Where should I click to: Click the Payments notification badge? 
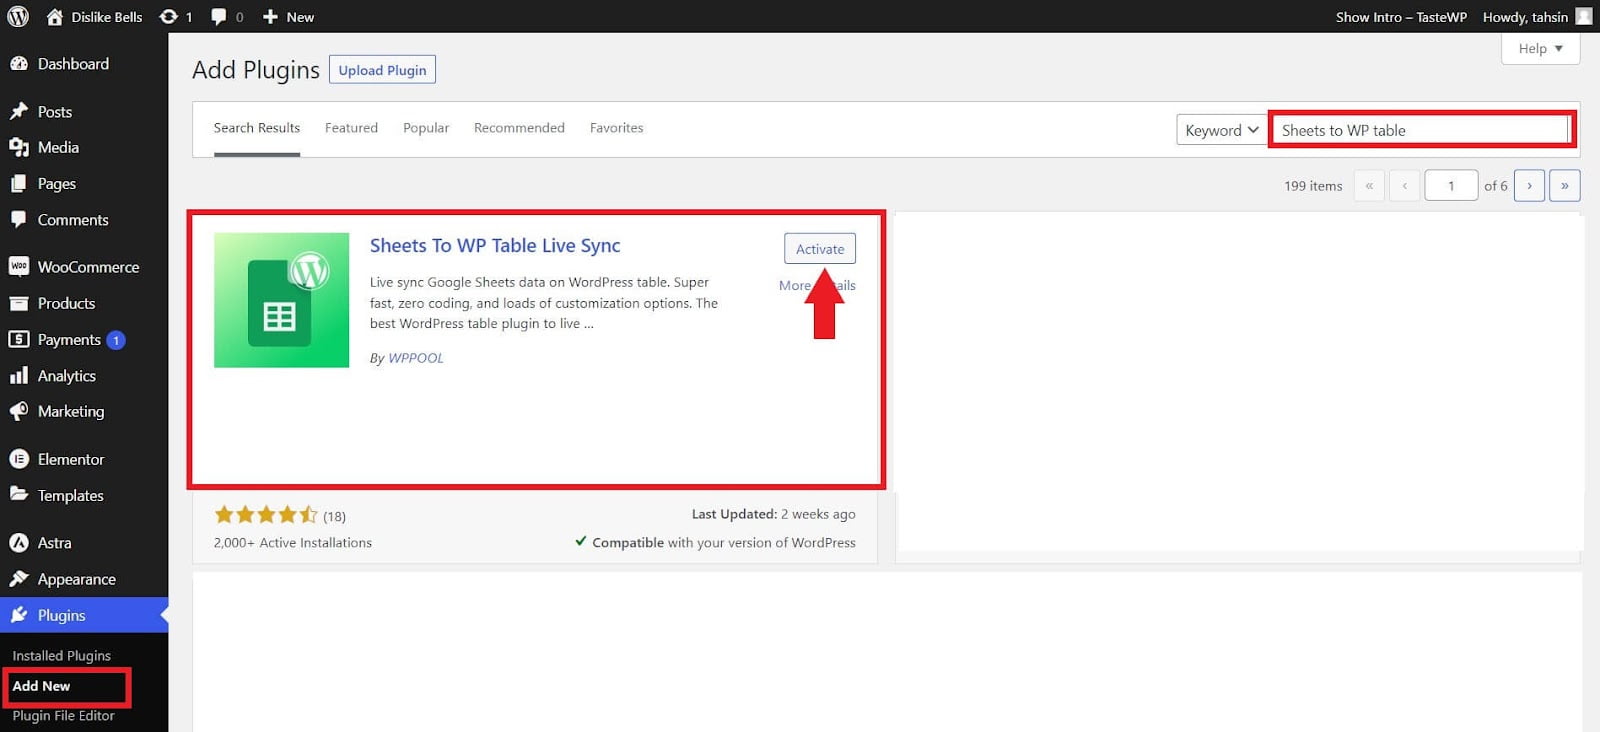(116, 340)
